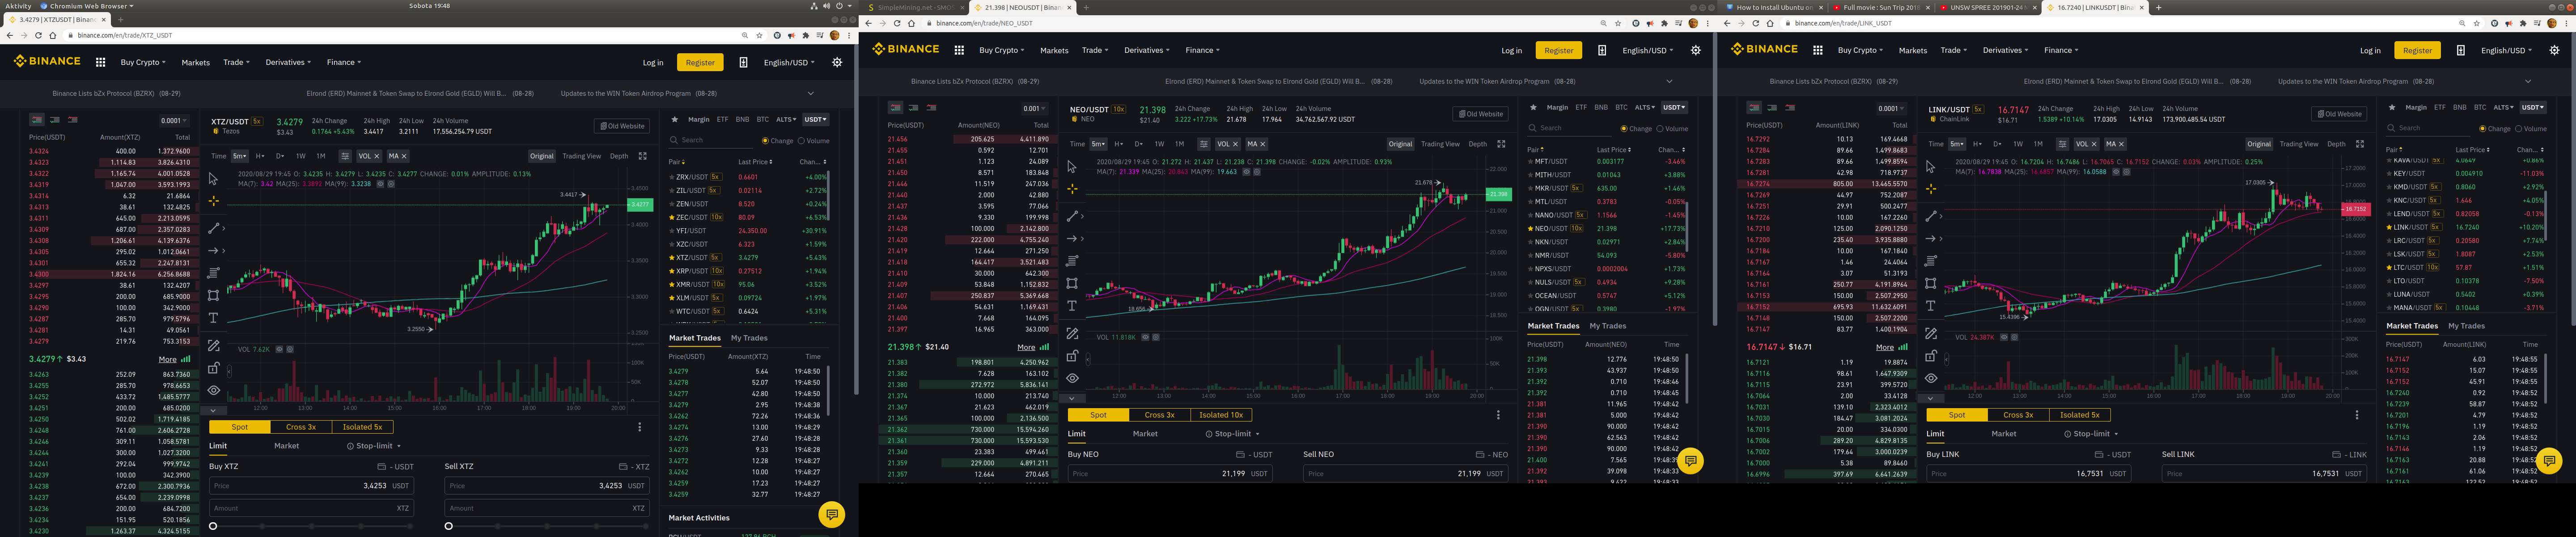The image size is (2576, 537).
Task: Click the lock drawings icon in LINK/USDT chart toolbar
Action: 1931,356
